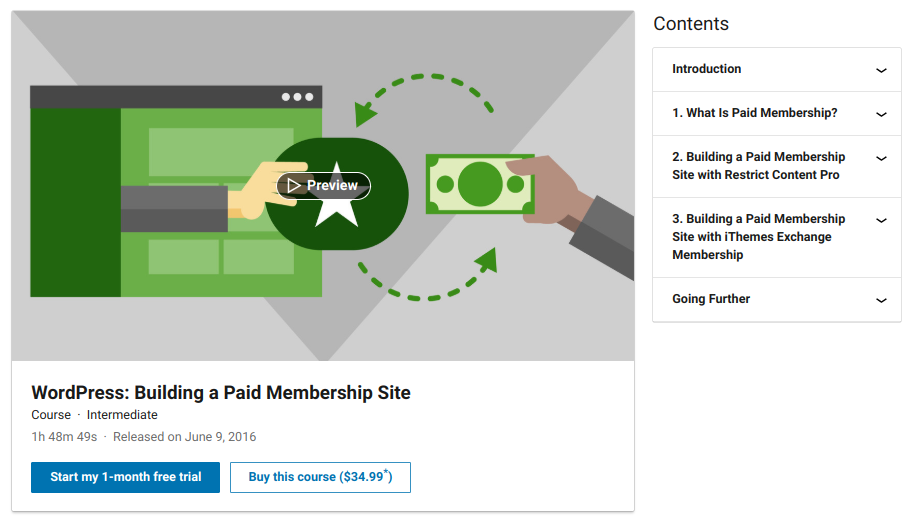Image resolution: width=915 pixels, height=519 pixels.
Task: Click the Released on June 9, 2016 text
Action: (x=184, y=437)
